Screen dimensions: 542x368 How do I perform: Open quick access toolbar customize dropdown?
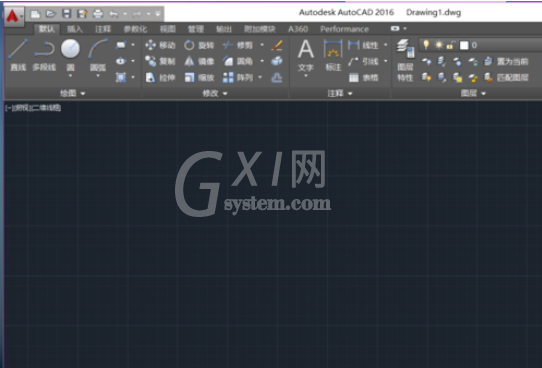pos(158,14)
